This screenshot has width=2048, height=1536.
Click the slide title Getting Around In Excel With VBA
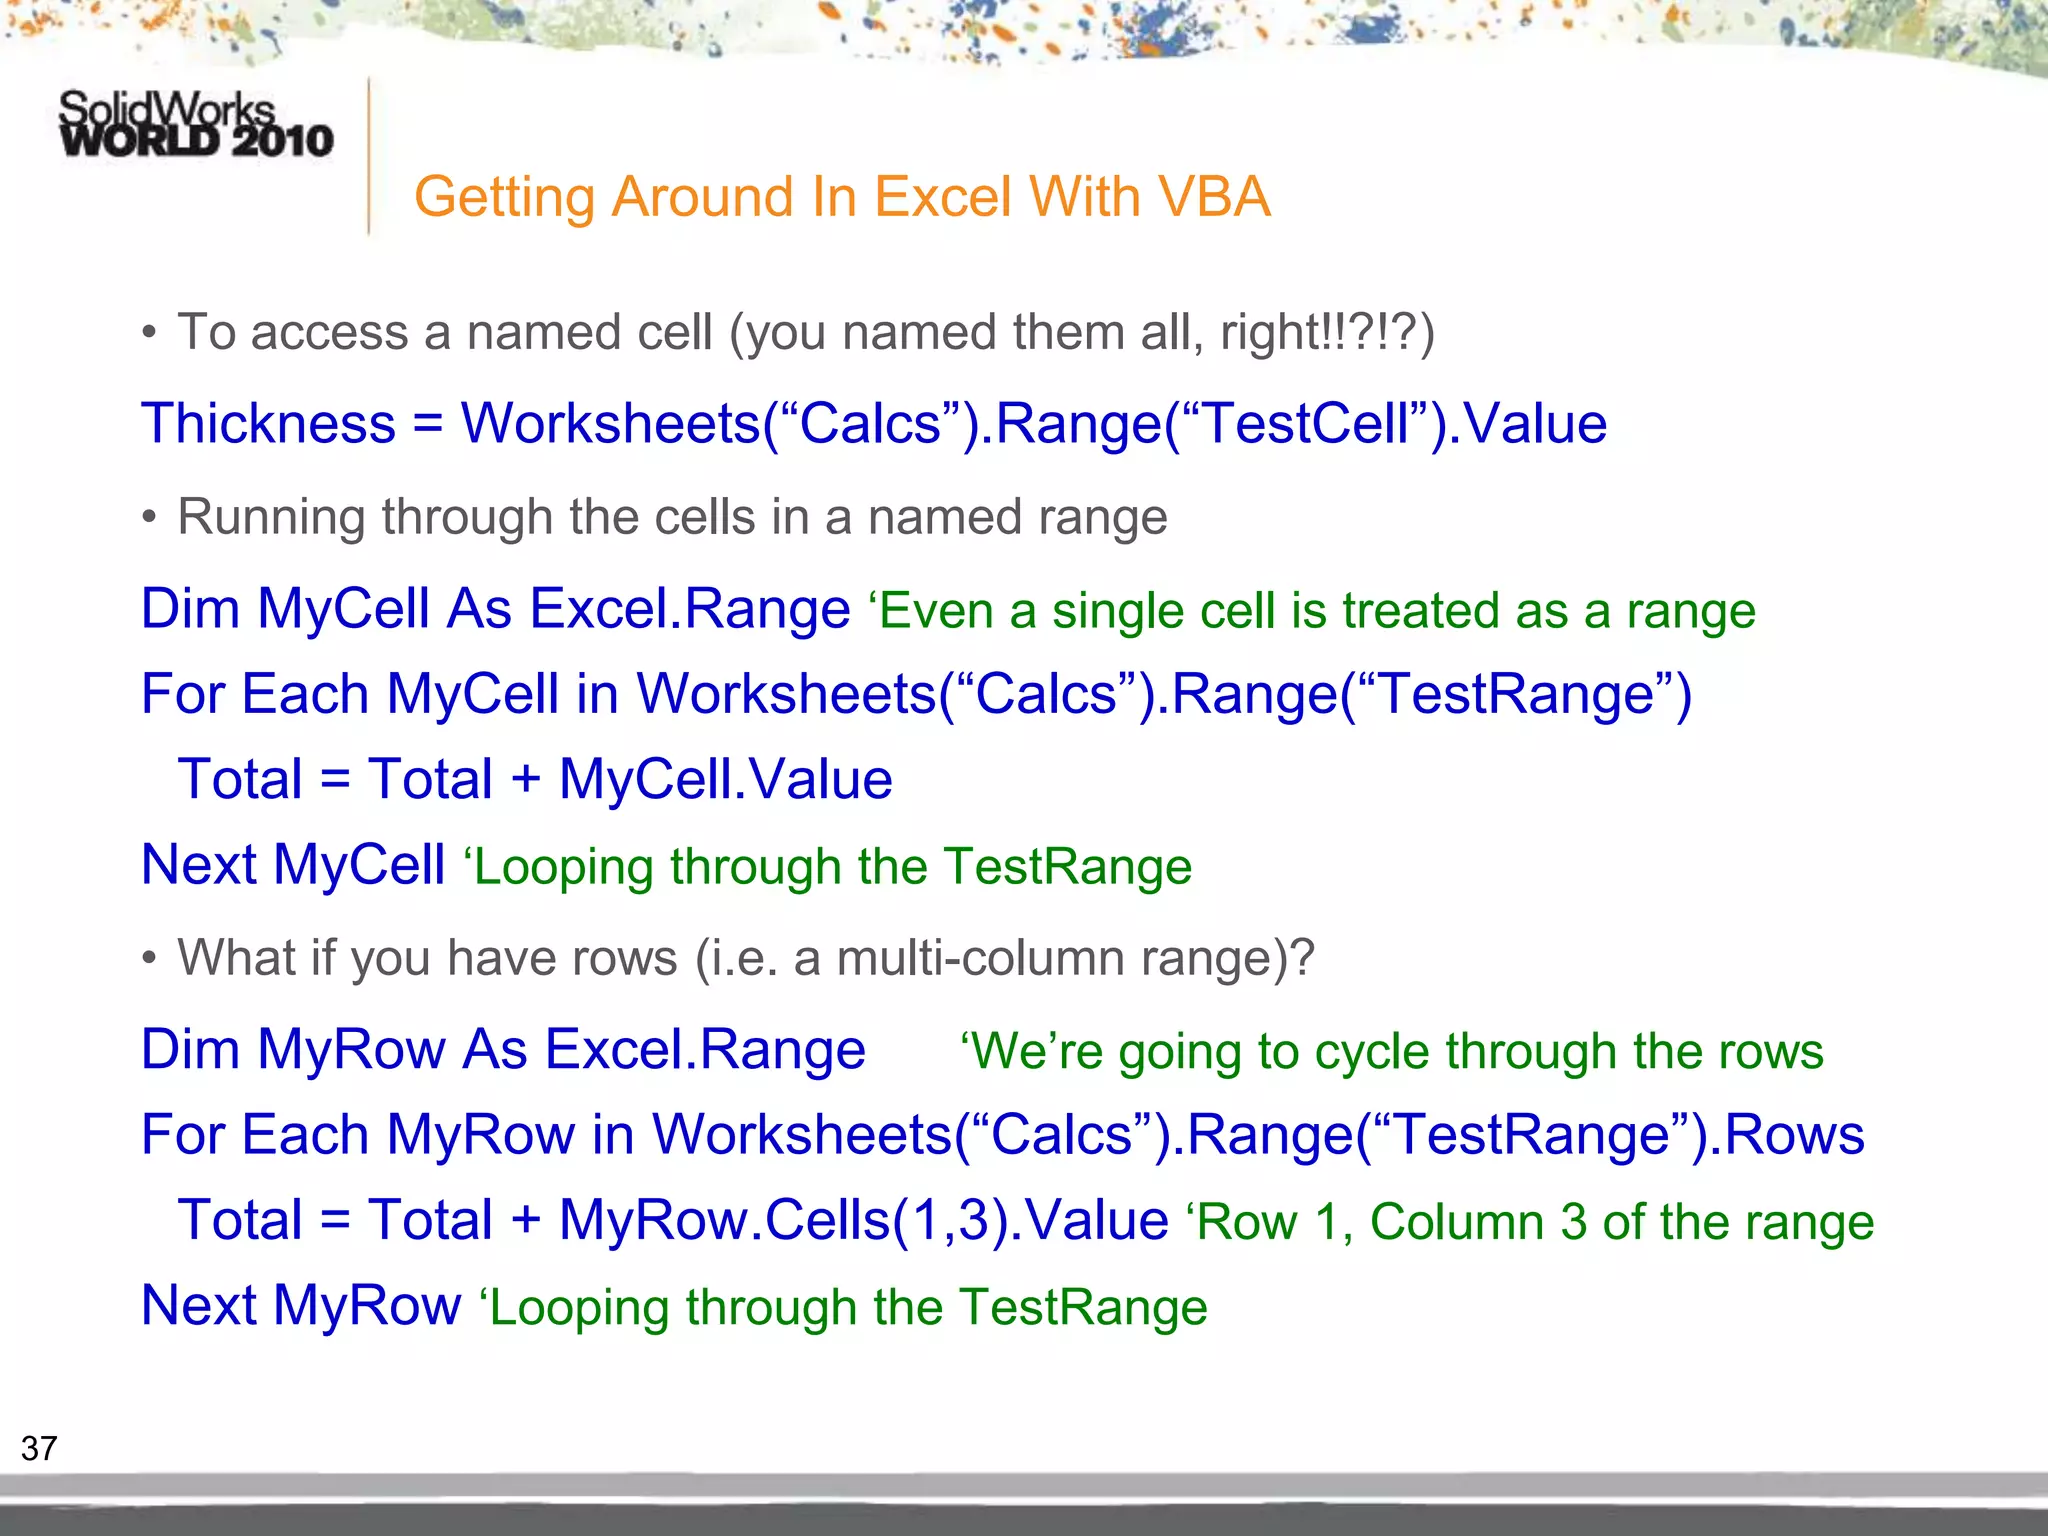(x=841, y=196)
